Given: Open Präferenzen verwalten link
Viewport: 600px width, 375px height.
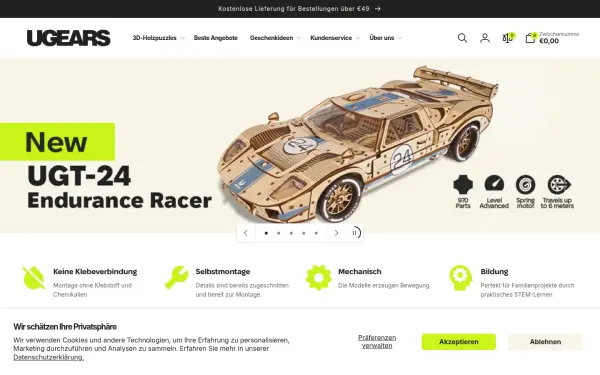Looking at the screenshot, I should 377,341.
